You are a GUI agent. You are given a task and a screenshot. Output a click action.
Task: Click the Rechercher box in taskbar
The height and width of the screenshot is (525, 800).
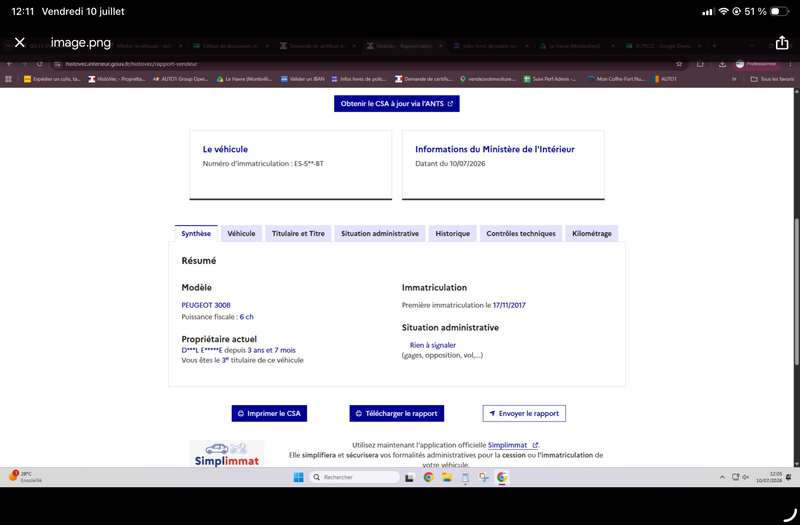[355, 477]
